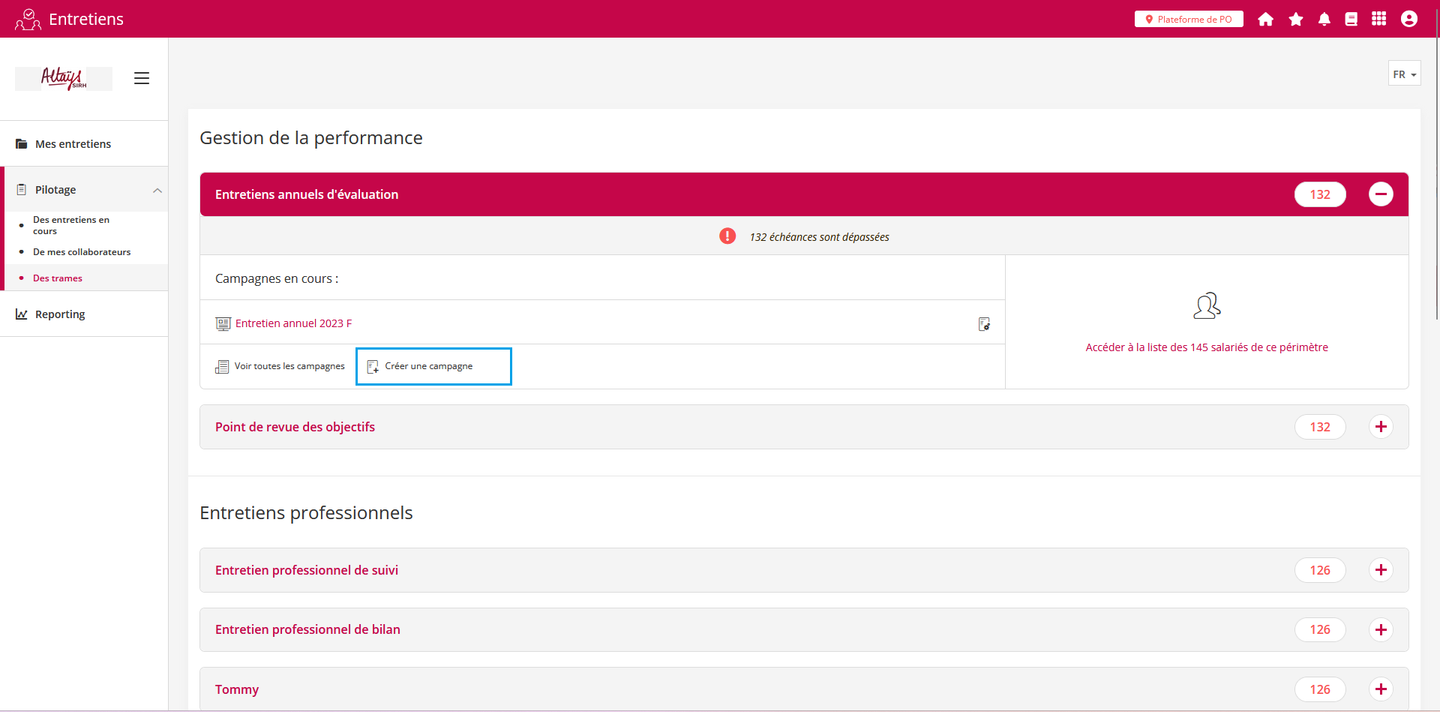Expand Point de revue des objectifs

pyautogui.click(x=1380, y=427)
